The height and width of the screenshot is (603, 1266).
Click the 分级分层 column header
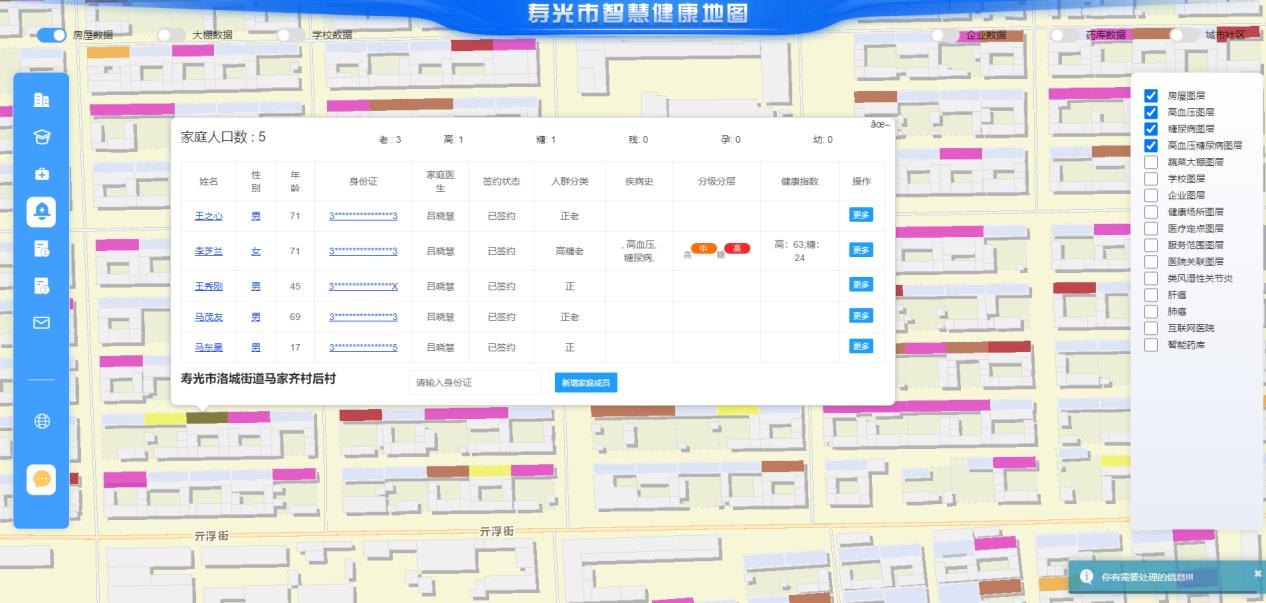[x=716, y=182]
